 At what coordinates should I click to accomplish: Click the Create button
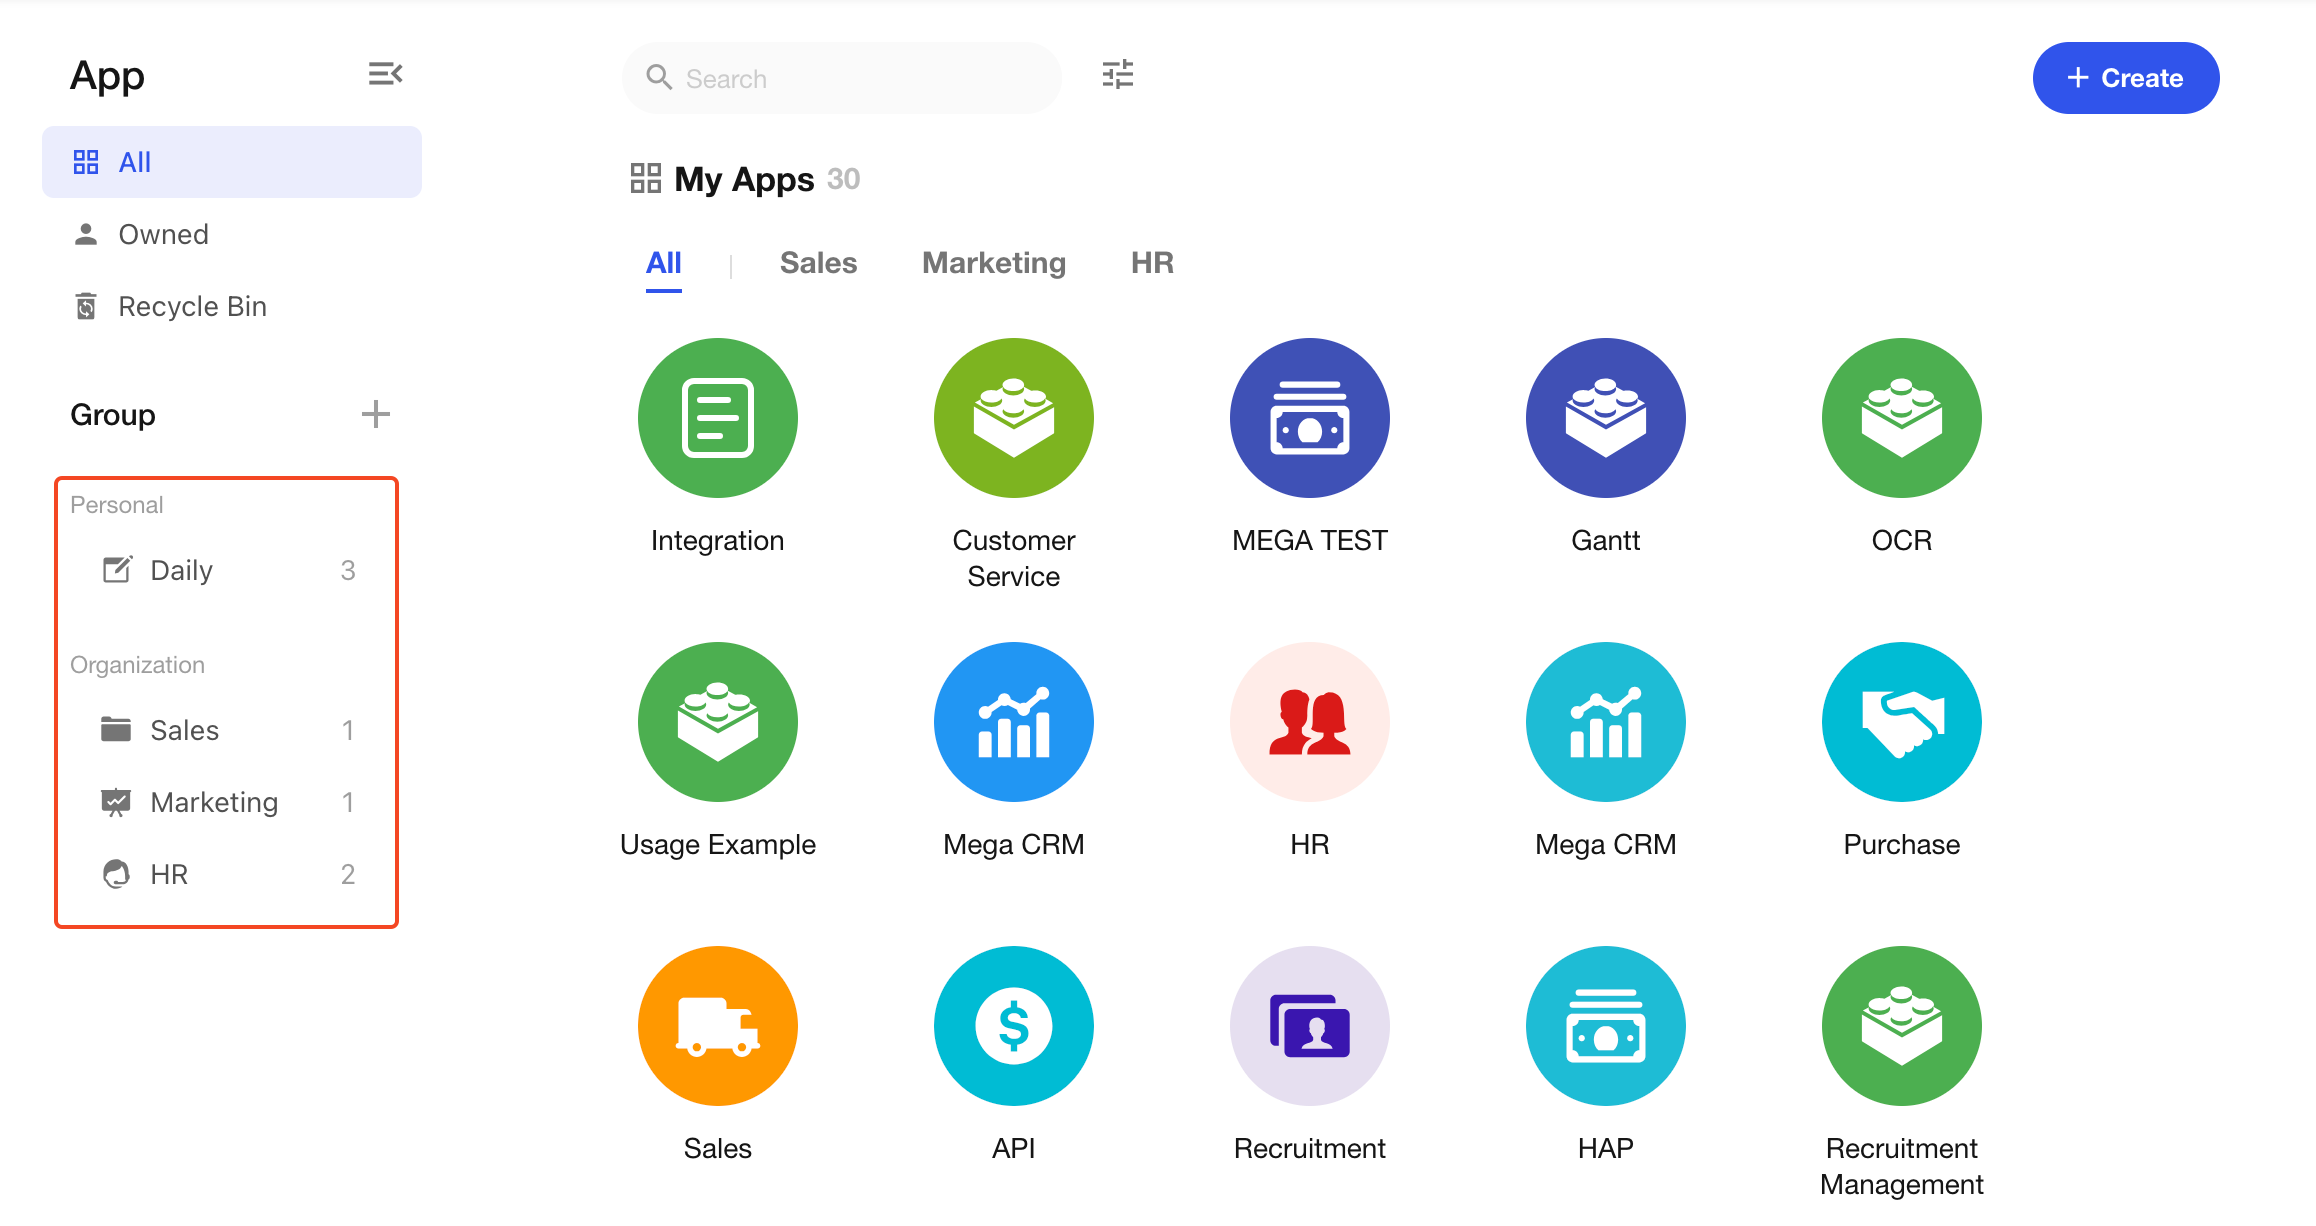(2125, 78)
